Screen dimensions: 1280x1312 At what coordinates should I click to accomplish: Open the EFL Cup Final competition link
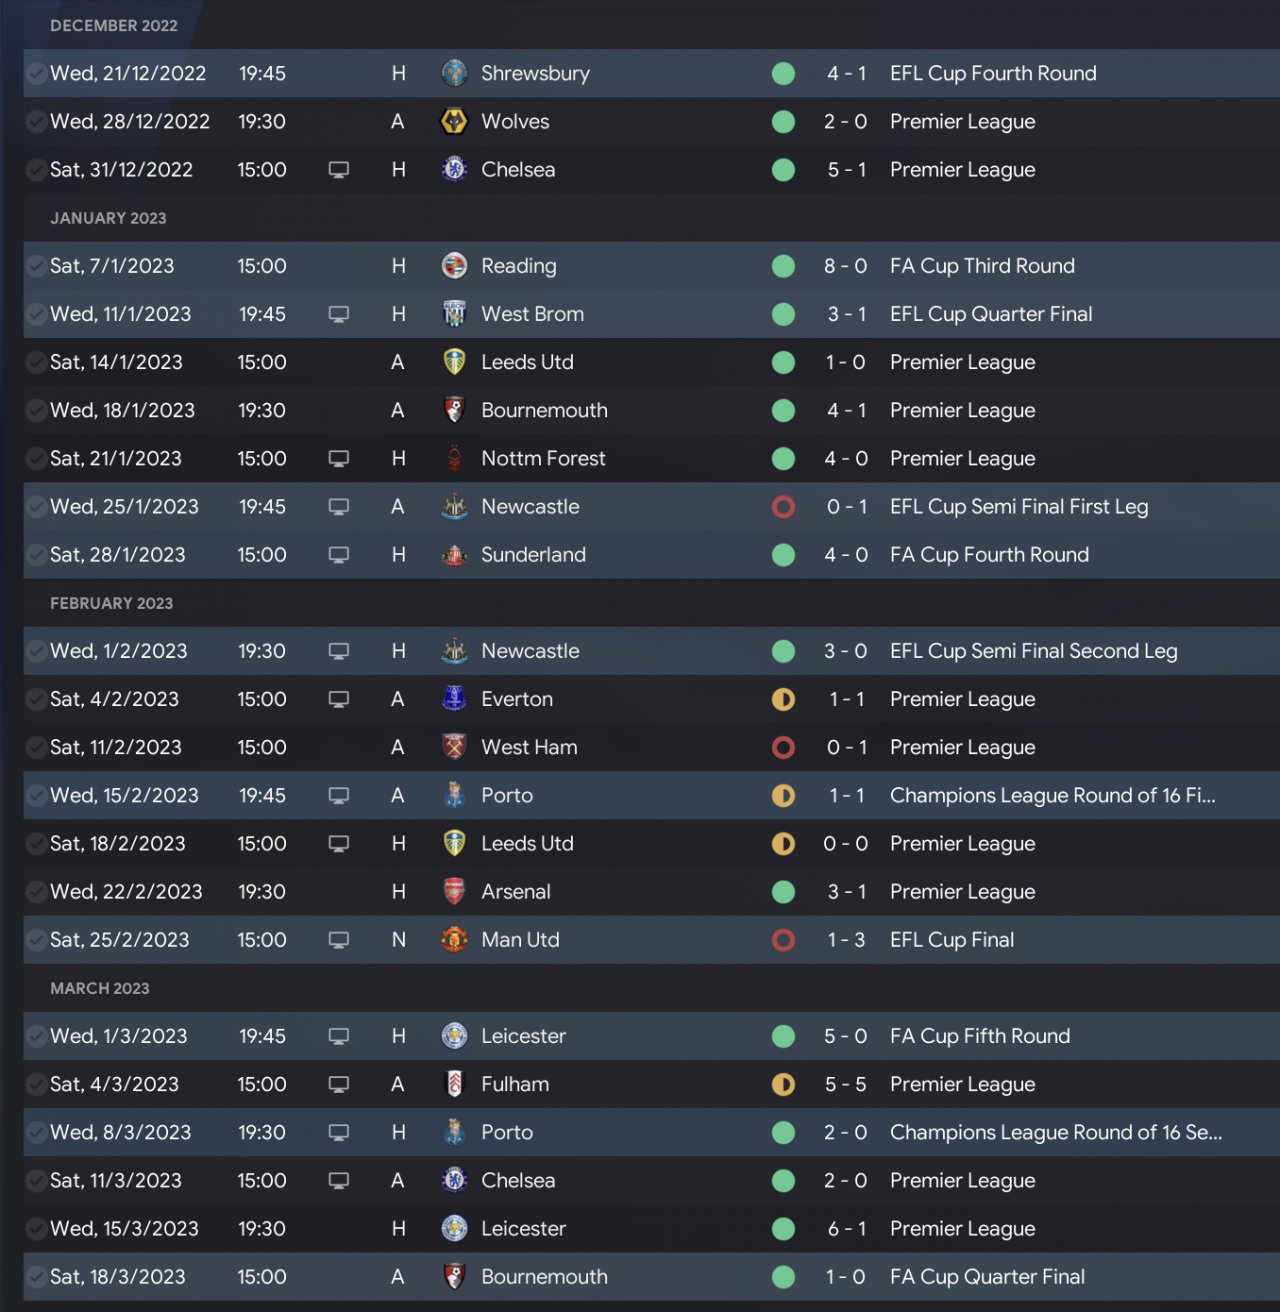(x=952, y=940)
